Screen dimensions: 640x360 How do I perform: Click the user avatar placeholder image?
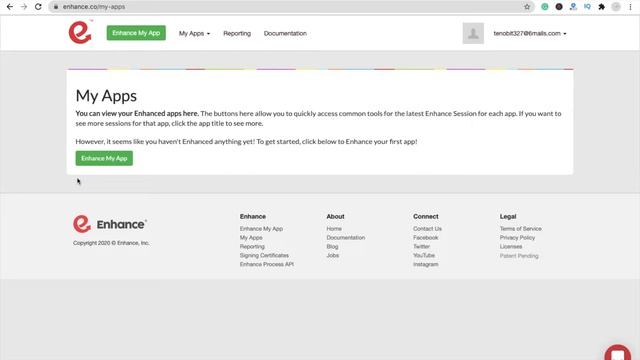tap(473, 33)
